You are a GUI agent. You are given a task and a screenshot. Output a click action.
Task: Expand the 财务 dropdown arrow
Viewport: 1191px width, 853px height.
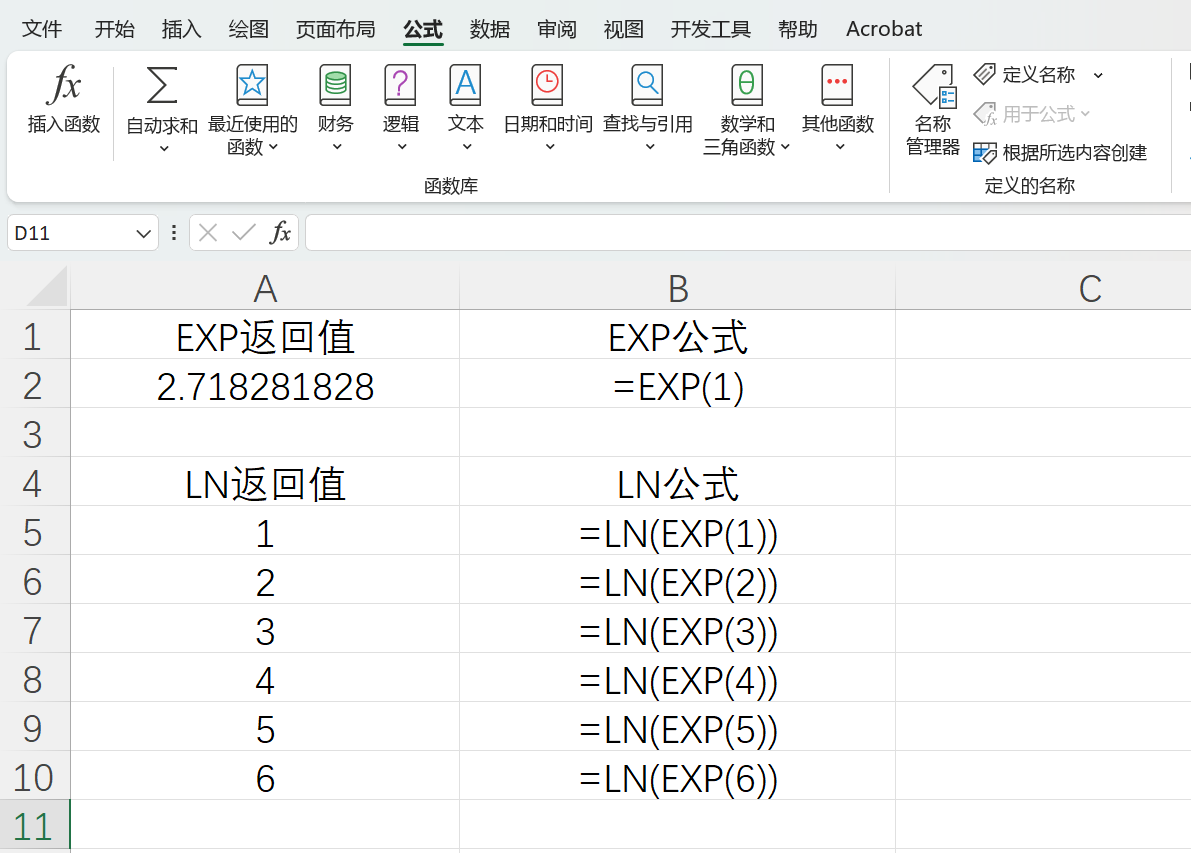tap(337, 147)
